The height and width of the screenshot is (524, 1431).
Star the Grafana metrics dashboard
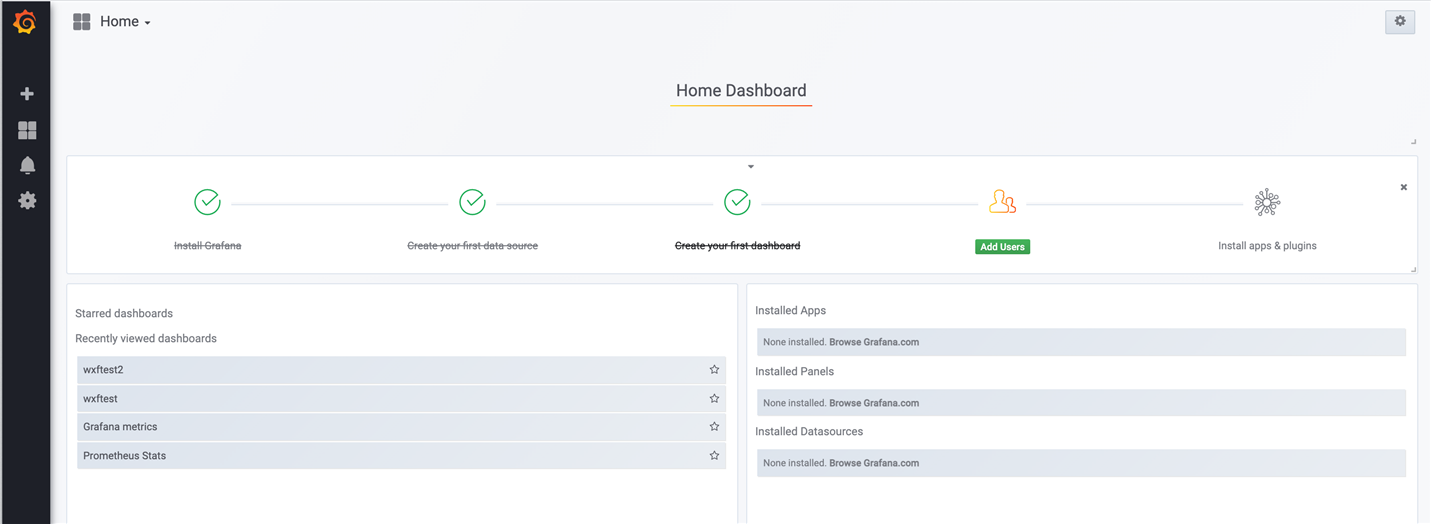714,426
